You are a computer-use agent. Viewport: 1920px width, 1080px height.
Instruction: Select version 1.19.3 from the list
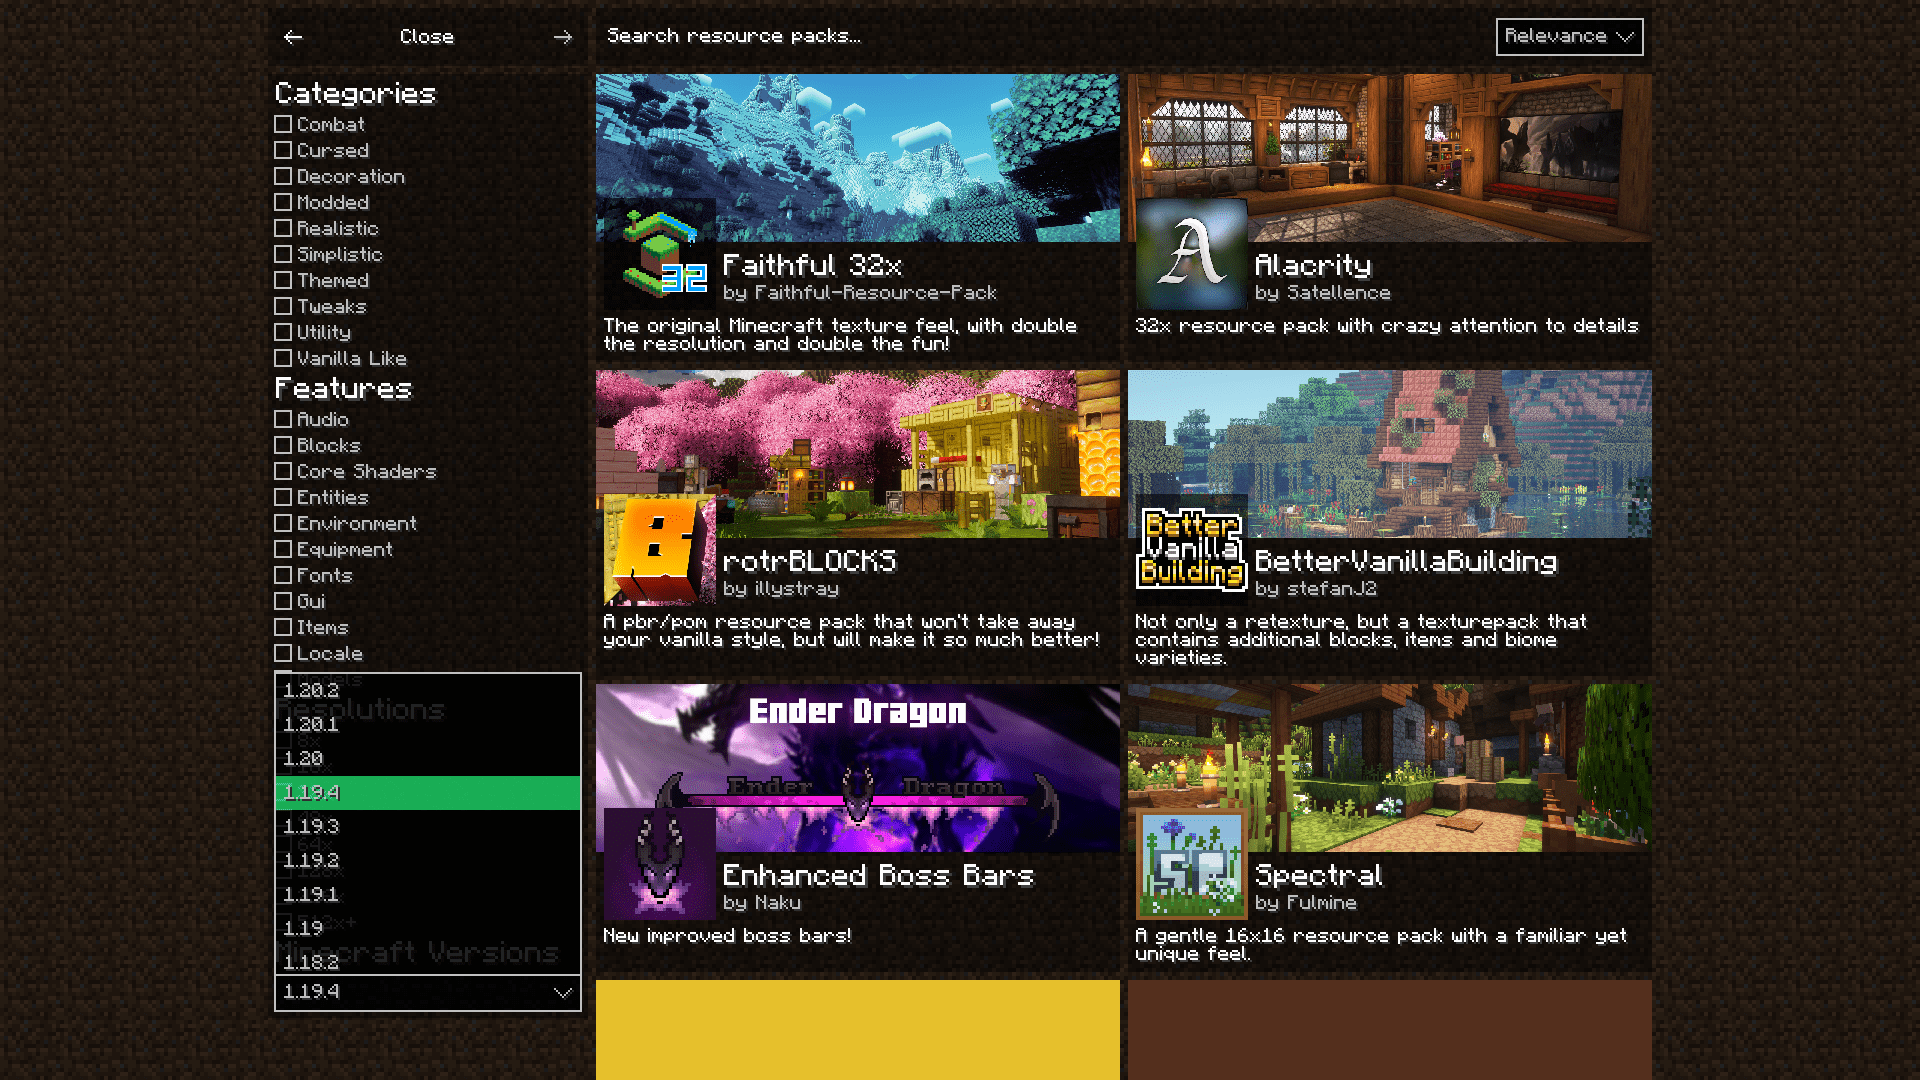[x=428, y=826]
